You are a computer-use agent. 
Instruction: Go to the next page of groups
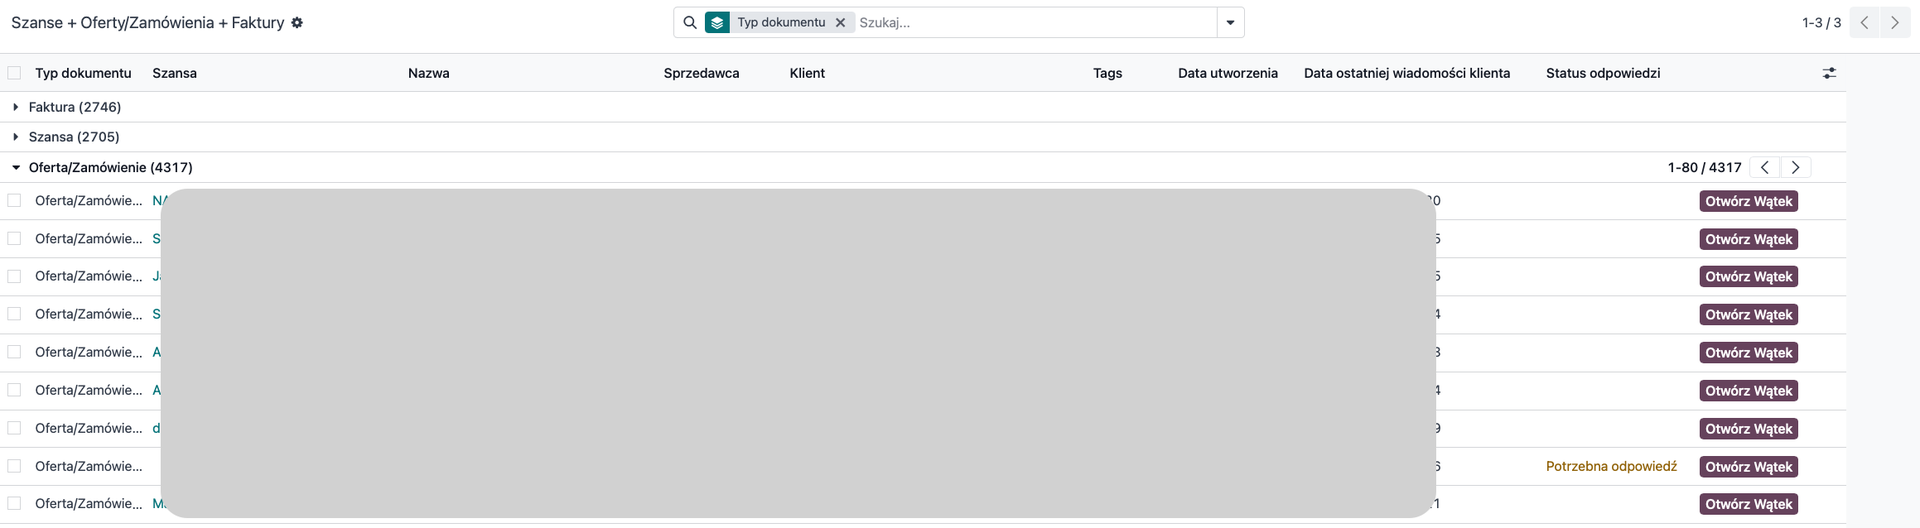(x=1894, y=23)
